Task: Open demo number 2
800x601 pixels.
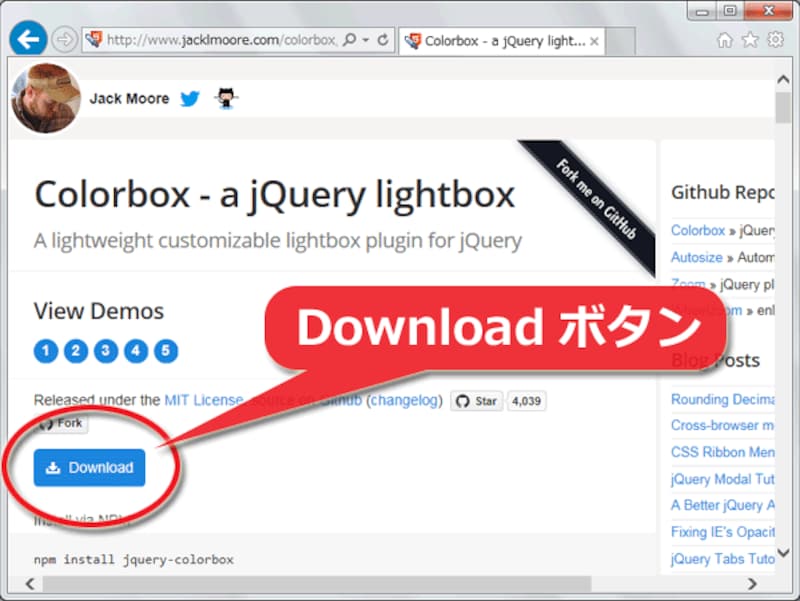Action: [76, 351]
